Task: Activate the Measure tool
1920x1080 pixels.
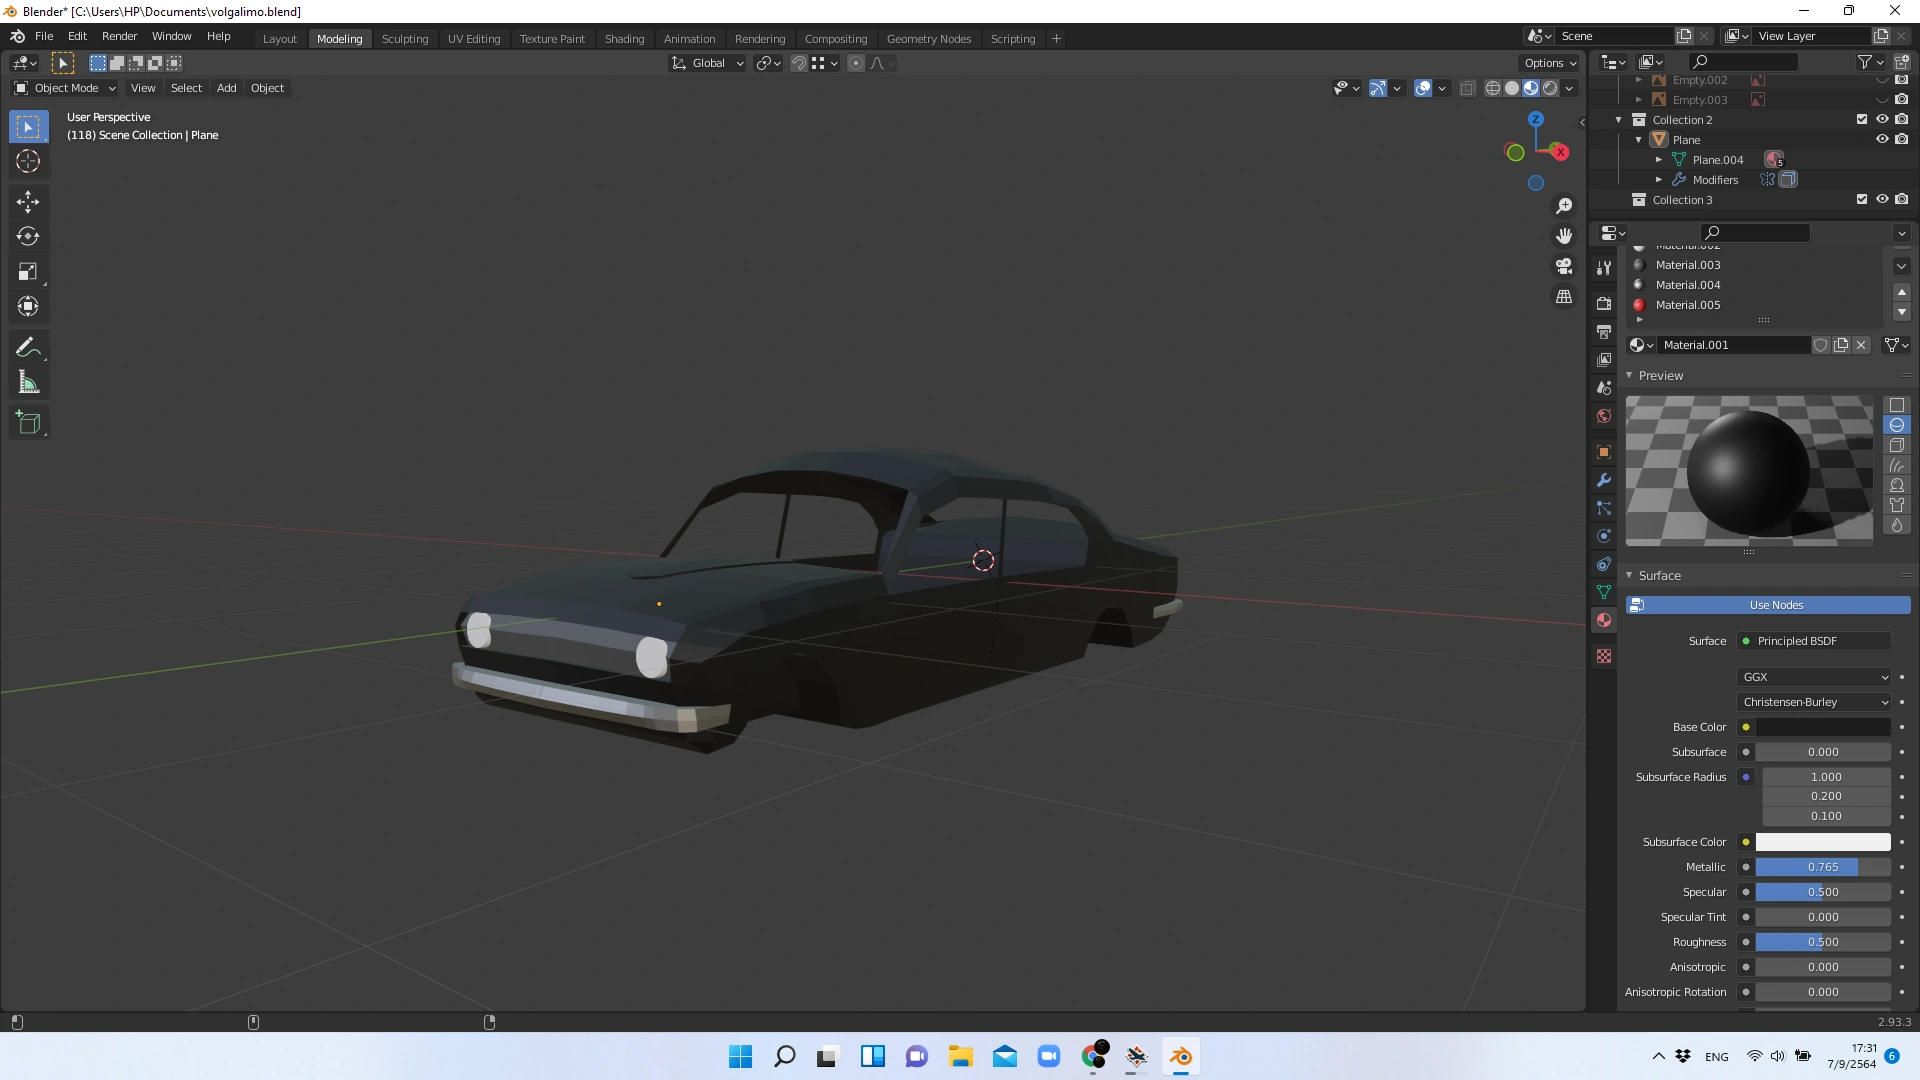Action: click(28, 381)
